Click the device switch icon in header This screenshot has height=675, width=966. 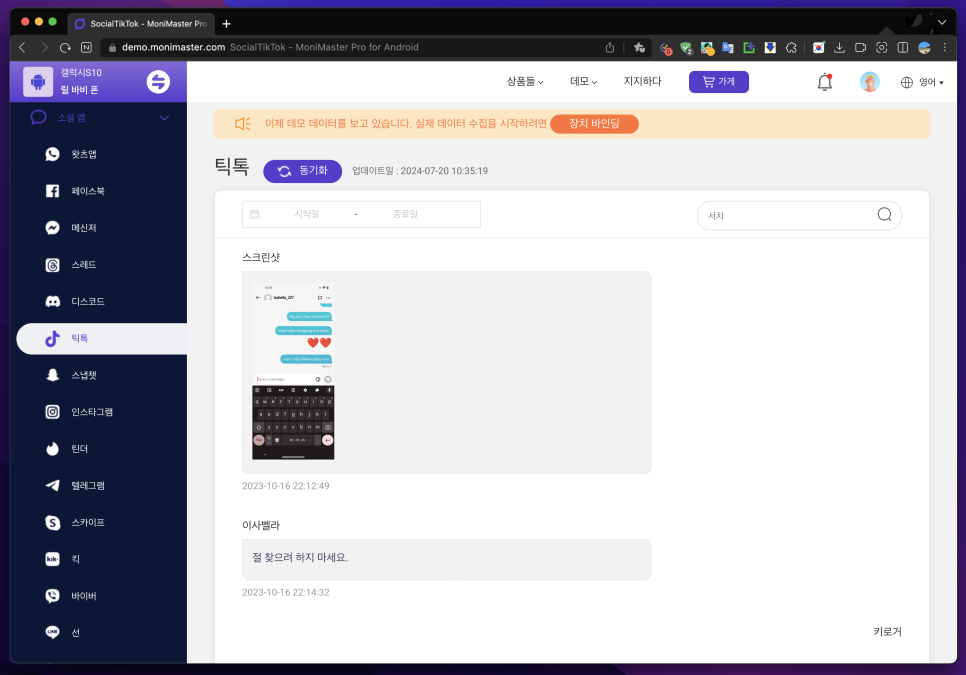coord(158,81)
